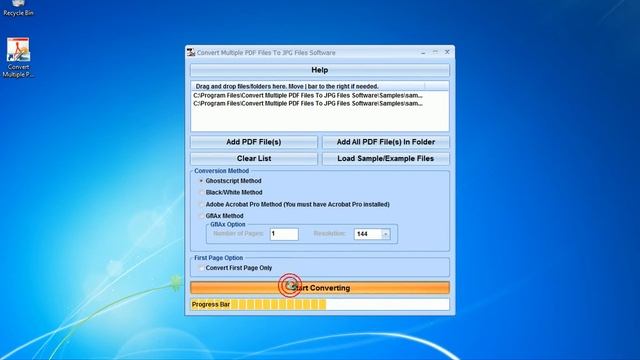Click the Number of Pages input field
Image resolution: width=640 pixels, height=360 pixels.
coord(284,234)
